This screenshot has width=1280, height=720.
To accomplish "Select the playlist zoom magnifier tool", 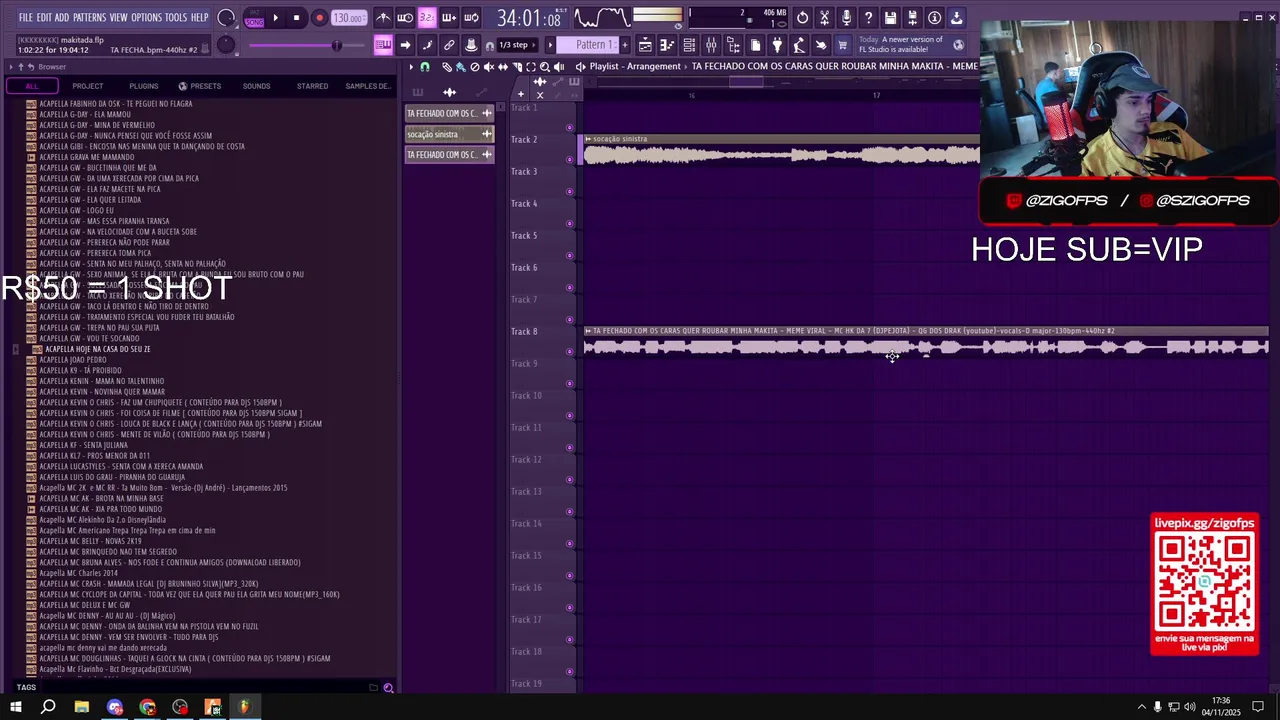I will tap(544, 67).
